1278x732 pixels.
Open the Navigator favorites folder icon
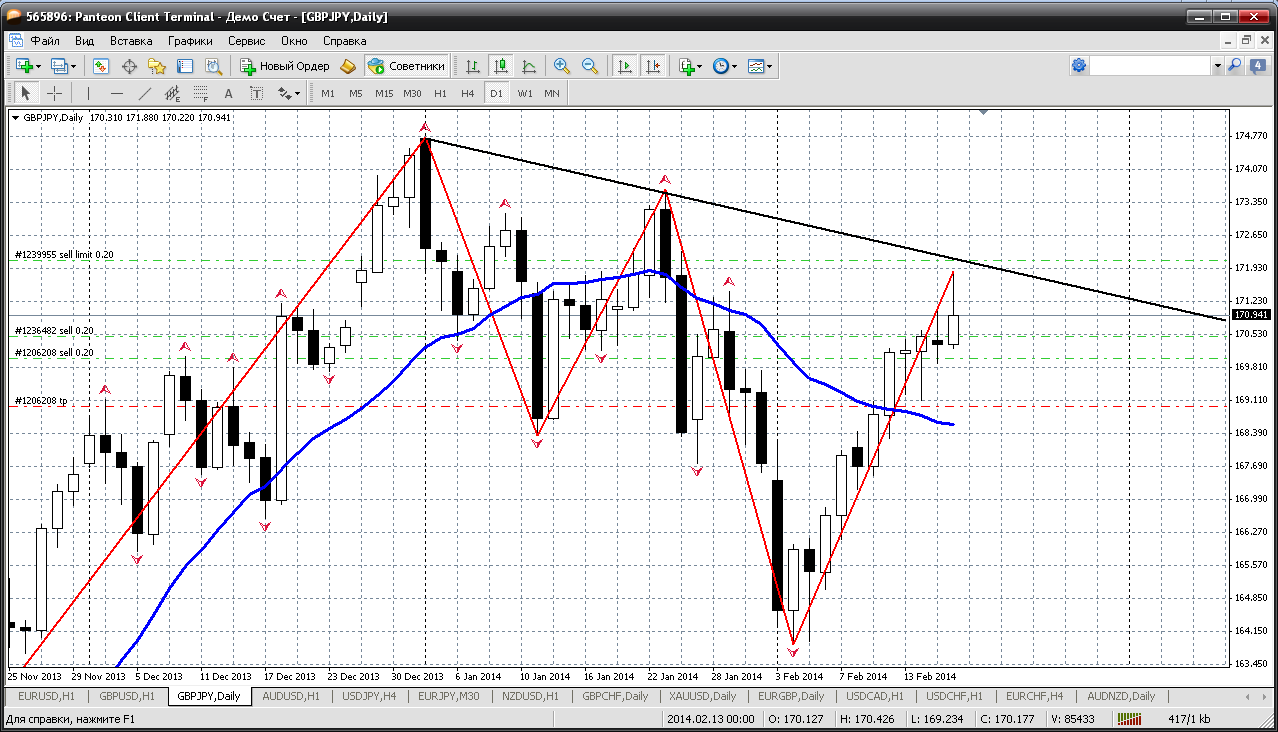[x=157, y=66]
